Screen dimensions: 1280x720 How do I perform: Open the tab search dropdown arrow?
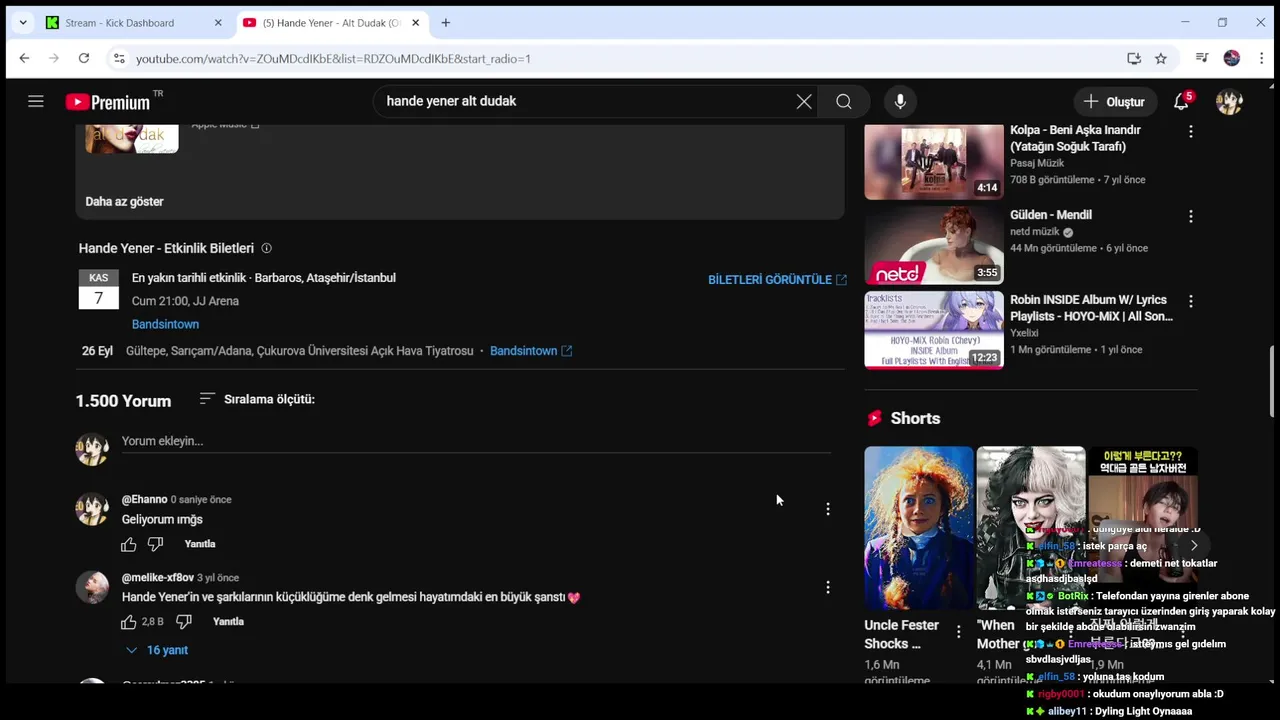(x=22, y=22)
